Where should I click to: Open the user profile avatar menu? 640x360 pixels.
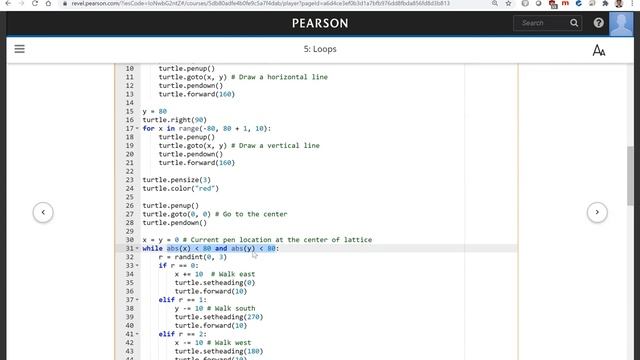point(621,24)
